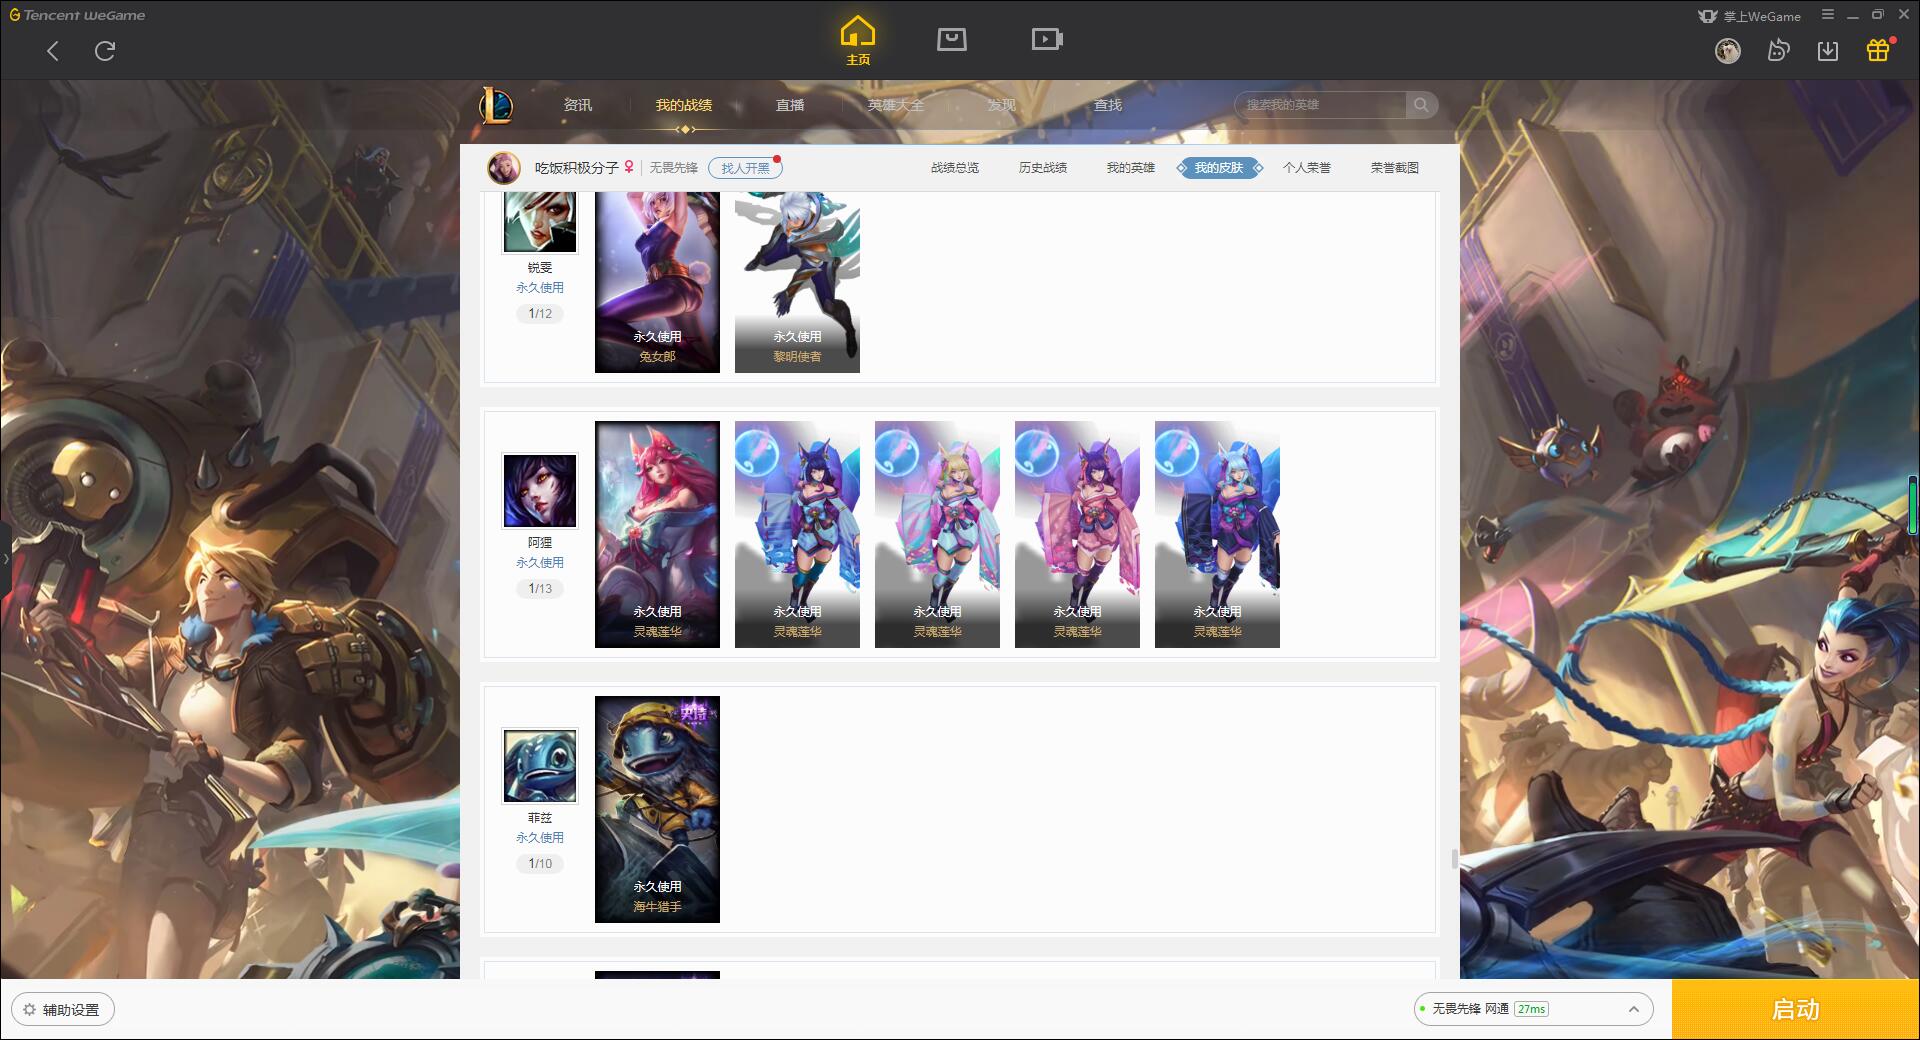This screenshot has width=1920, height=1040.
Task: Click the 阿狸 champion portrait
Action: pyautogui.click(x=540, y=490)
